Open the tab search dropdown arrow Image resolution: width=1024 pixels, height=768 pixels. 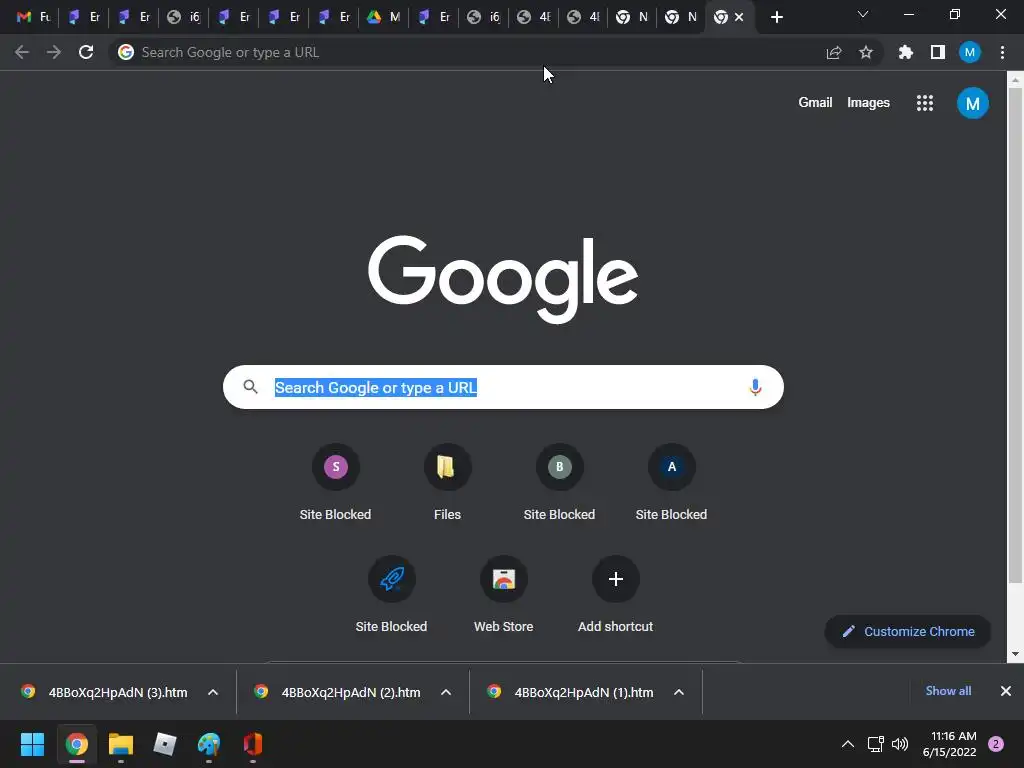pyautogui.click(x=863, y=14)
